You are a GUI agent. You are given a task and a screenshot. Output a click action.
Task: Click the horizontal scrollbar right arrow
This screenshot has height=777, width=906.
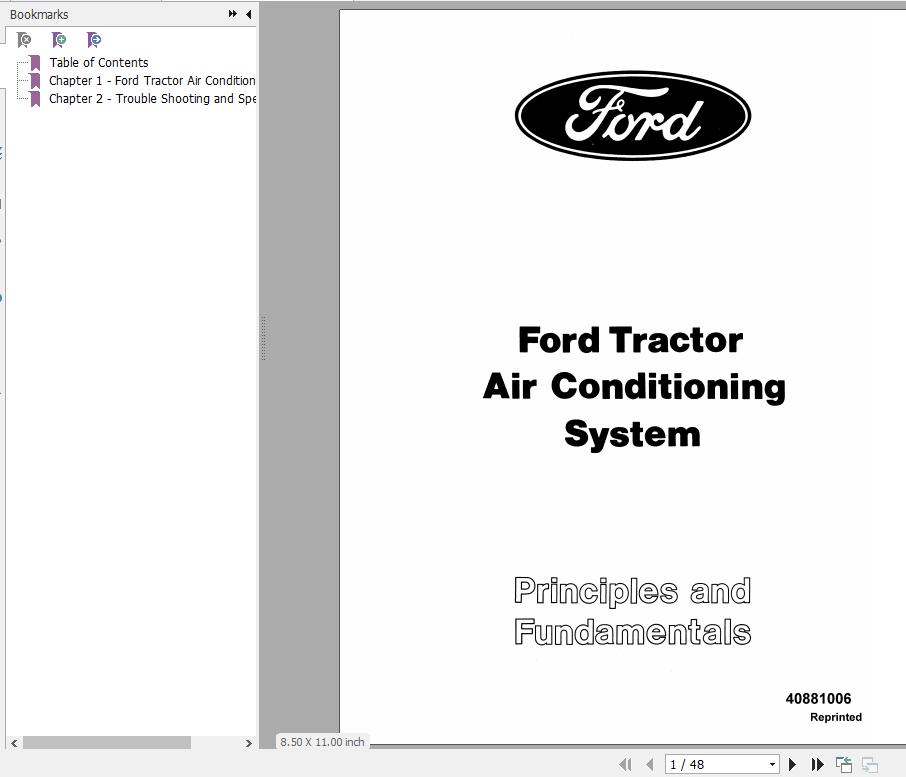249,744
